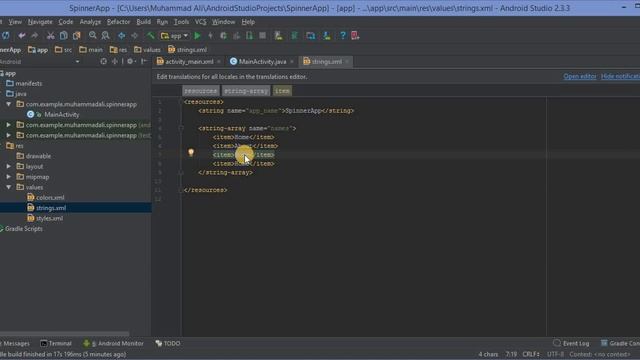Click the Paste toolbar icon
640x360 pixels.
77,36
